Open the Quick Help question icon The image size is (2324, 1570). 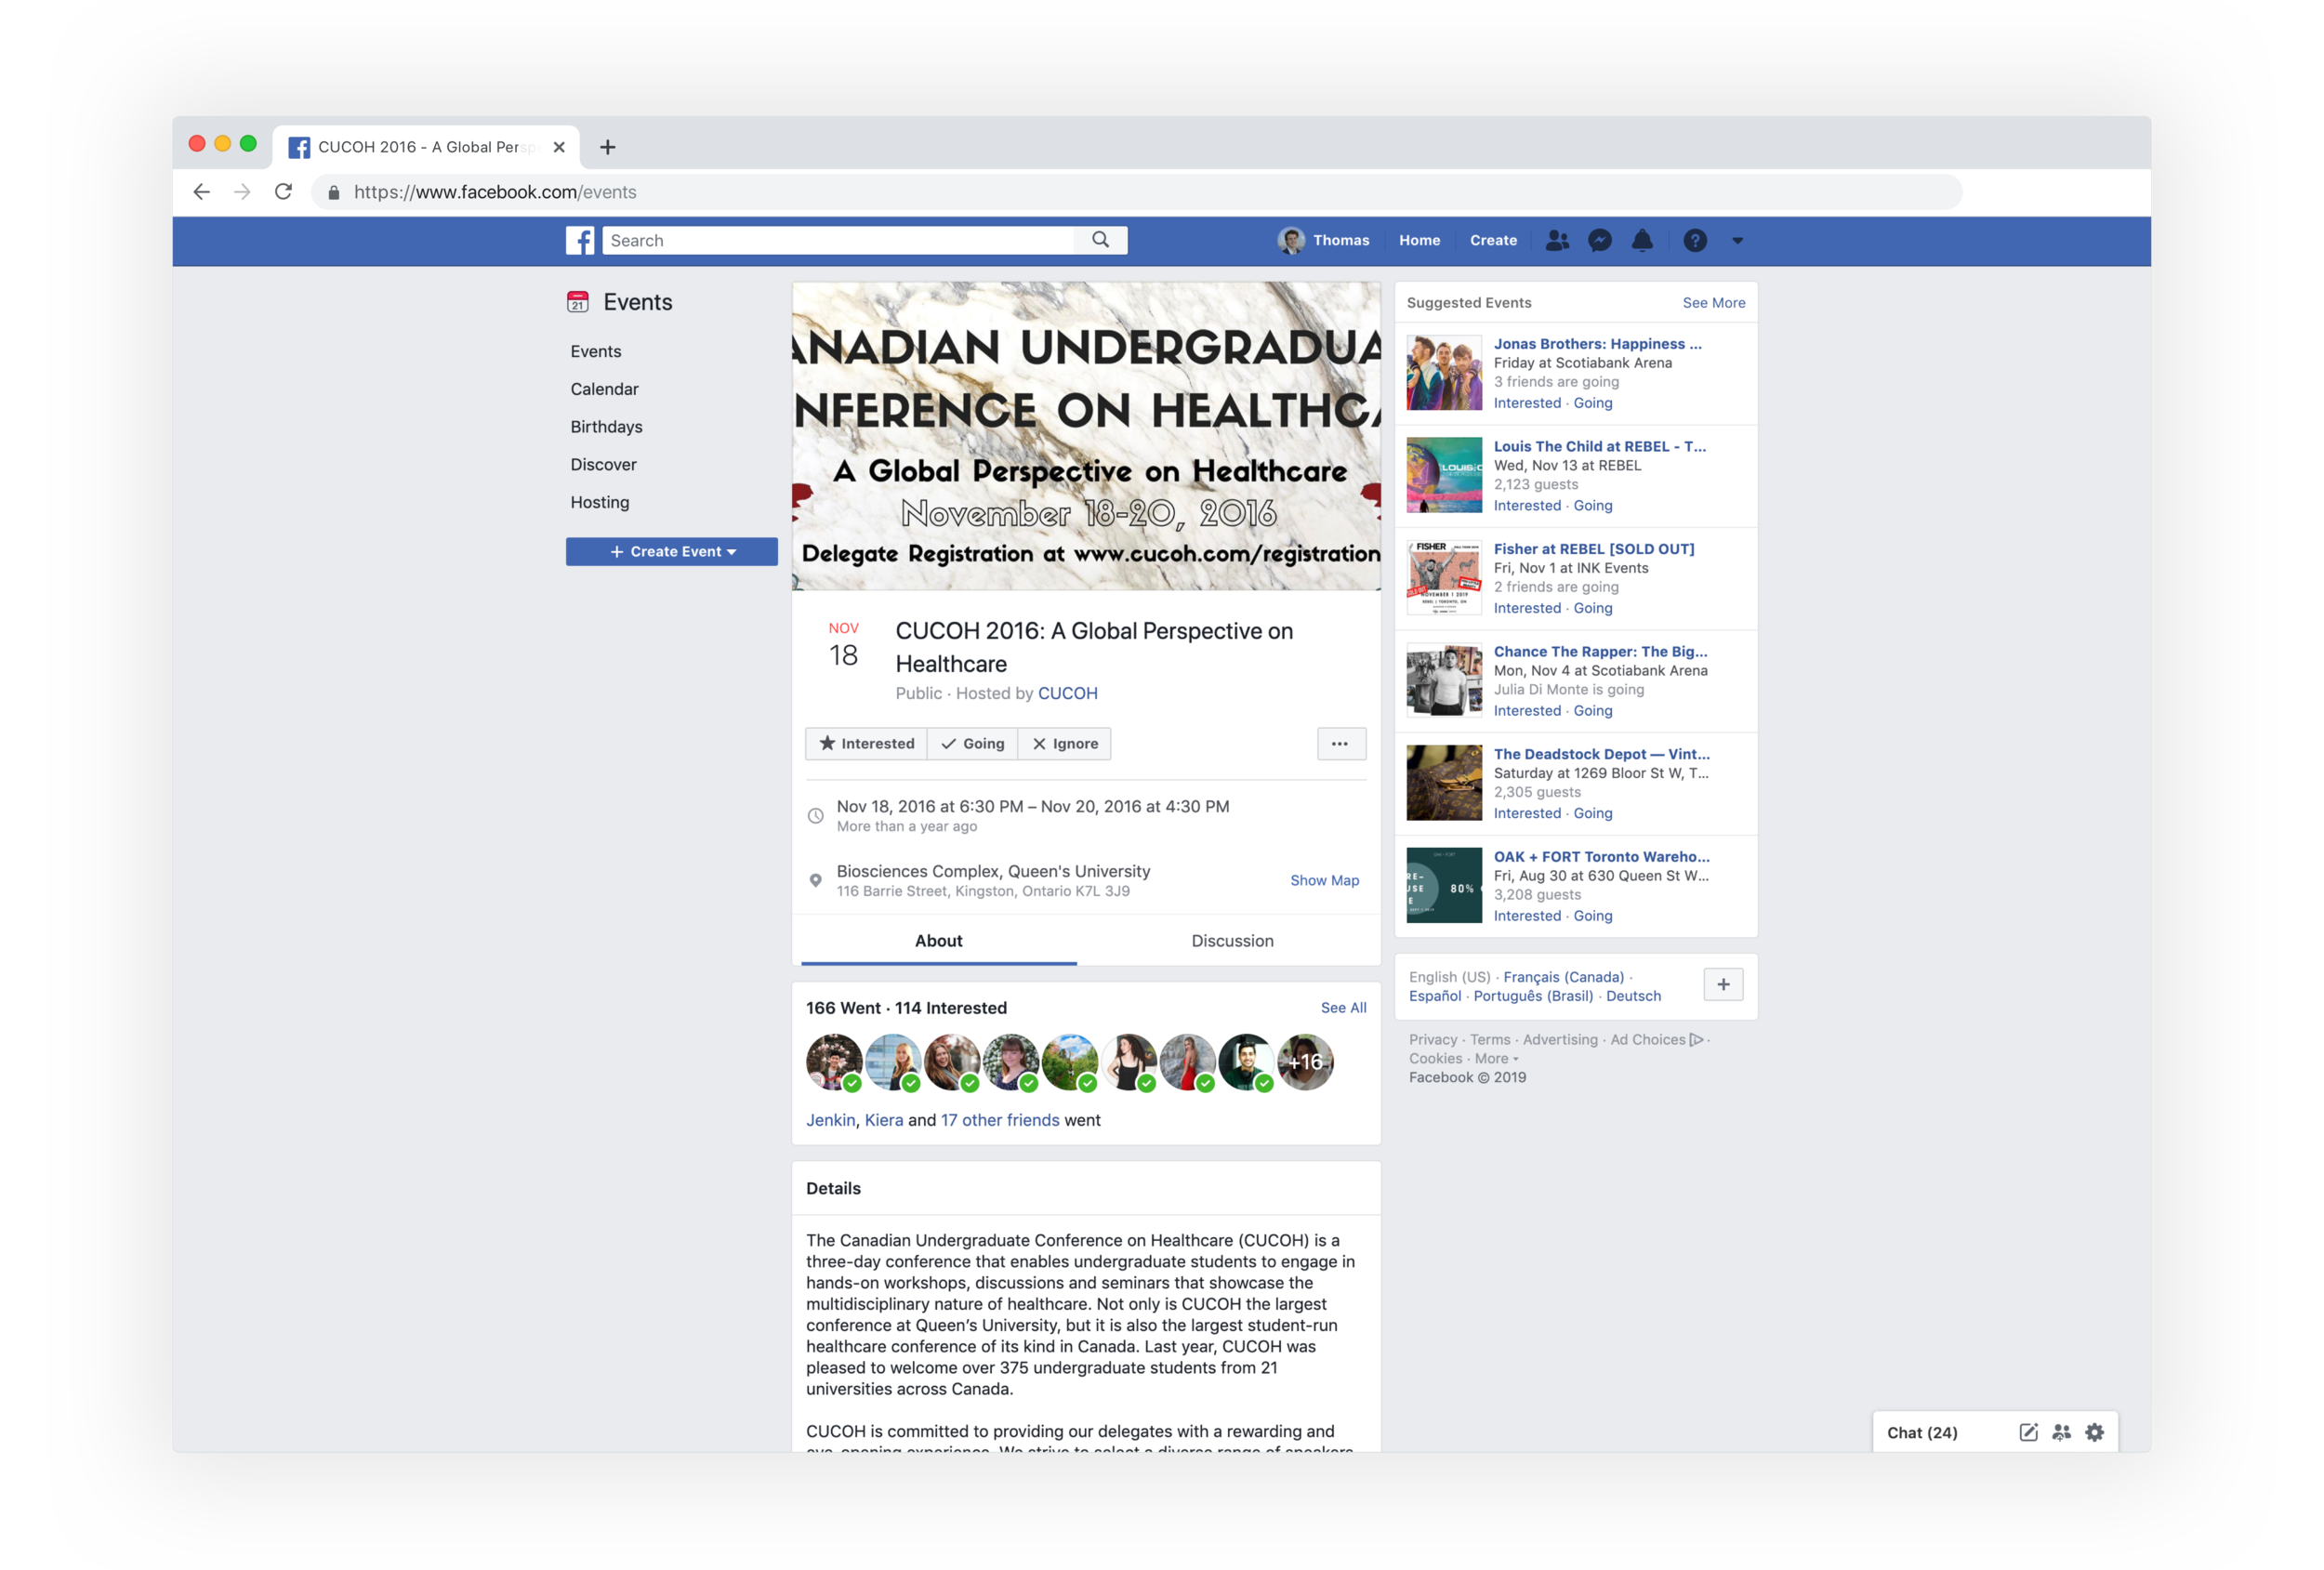[x=1695, y=240]
